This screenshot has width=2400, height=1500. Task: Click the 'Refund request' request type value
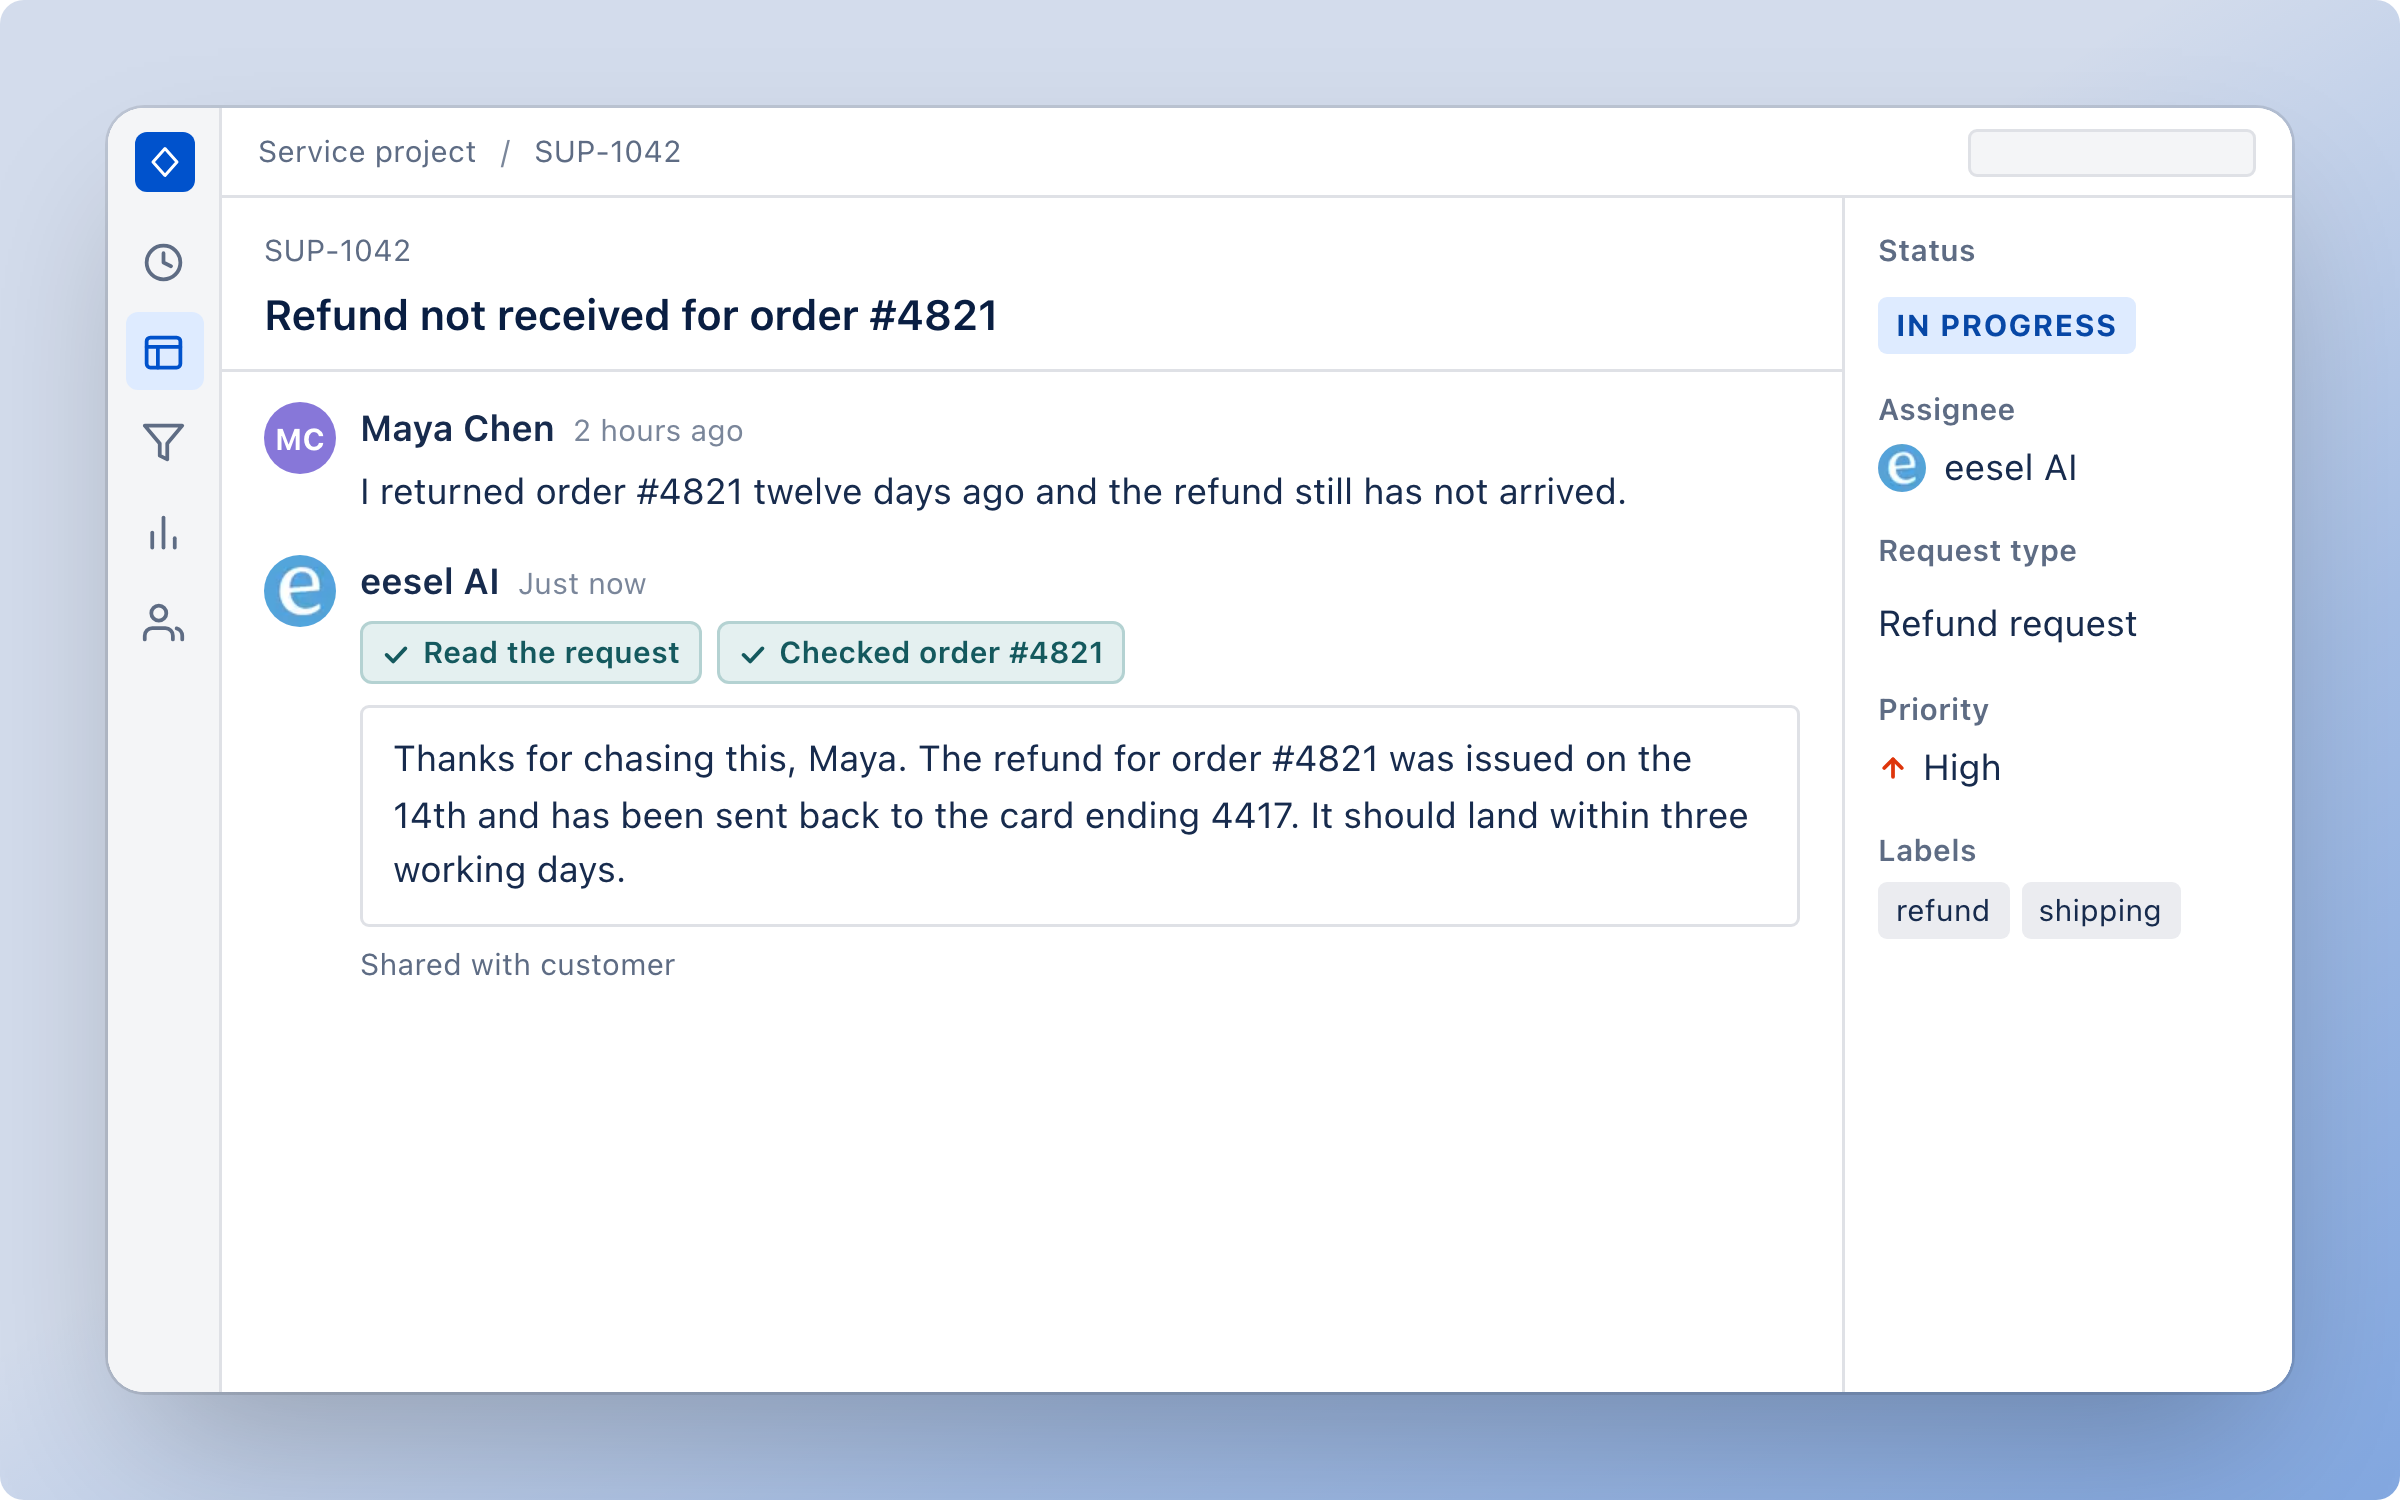tap(2007, 624)
